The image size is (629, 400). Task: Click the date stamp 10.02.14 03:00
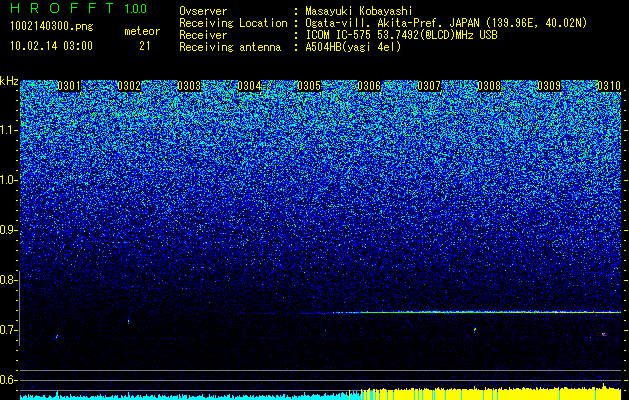pos(51,46)
